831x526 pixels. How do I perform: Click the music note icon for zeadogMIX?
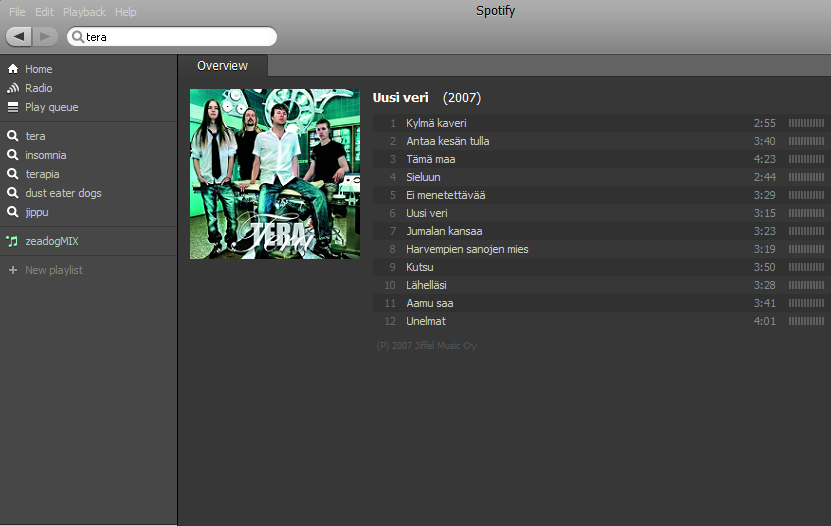(x=12, y=242)
